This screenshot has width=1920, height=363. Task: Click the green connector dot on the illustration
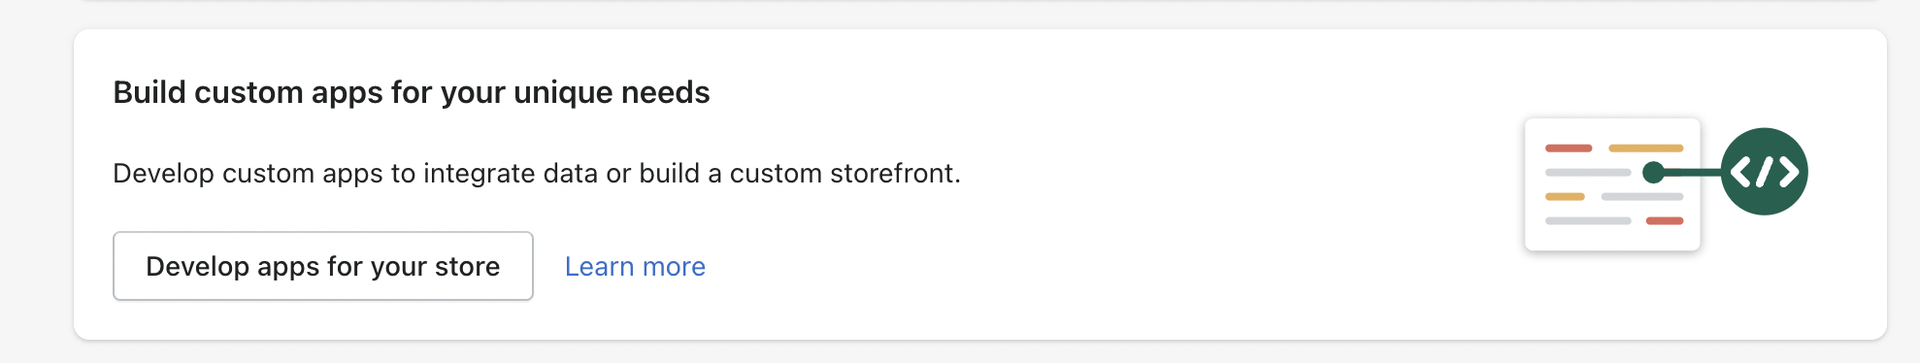1654,172
